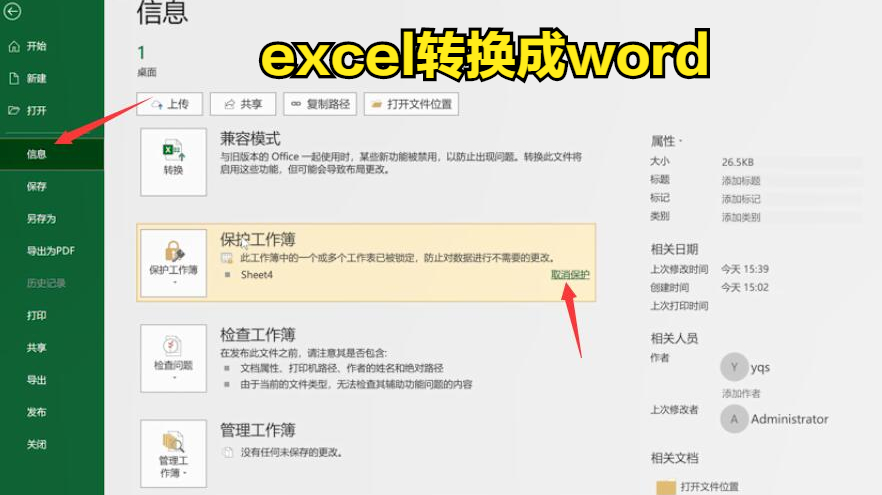
Task: Click the open folder icon beside 打开
Action: [14, 110]
